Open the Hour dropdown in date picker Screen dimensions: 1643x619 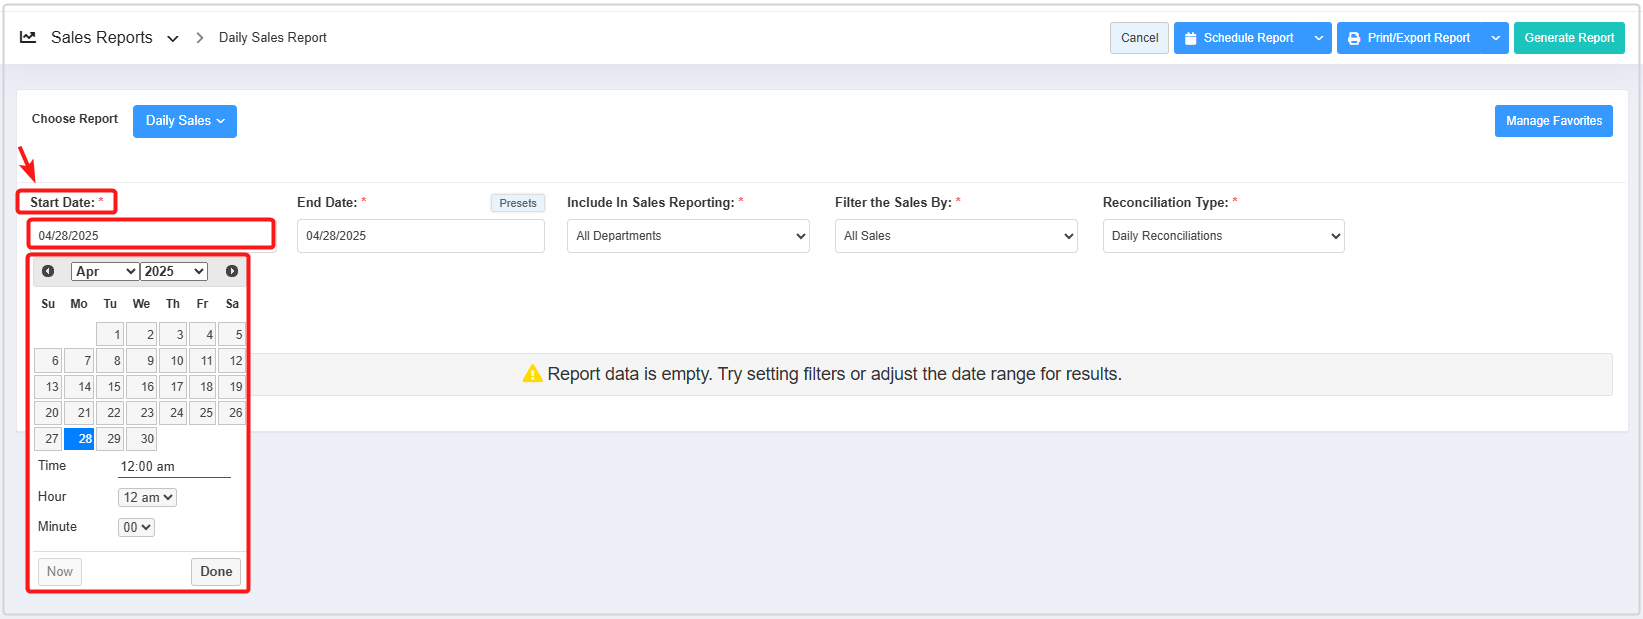(x=147, y=497)
